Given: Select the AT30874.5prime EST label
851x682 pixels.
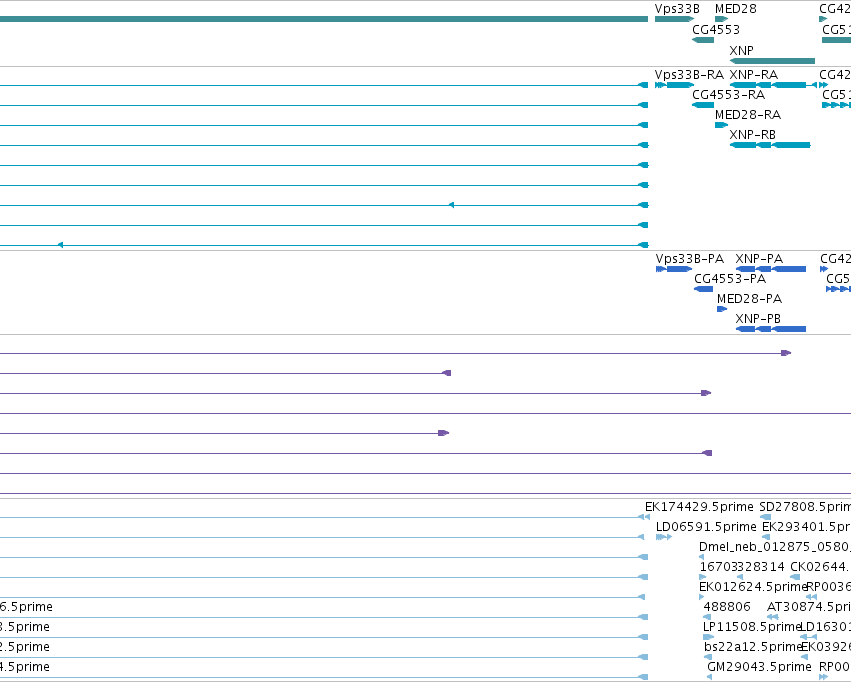Looking at the screenshot, I should 809,607.
